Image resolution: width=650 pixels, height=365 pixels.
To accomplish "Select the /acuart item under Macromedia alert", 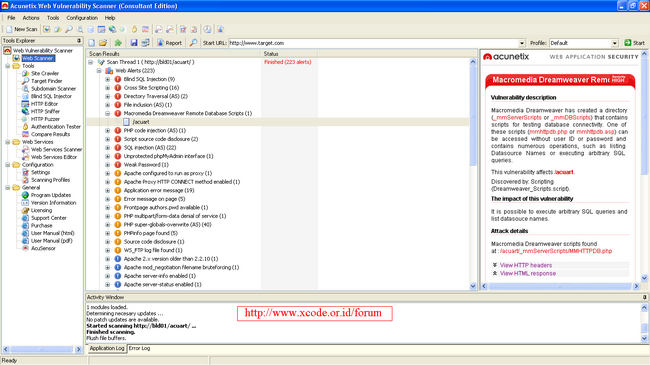I will (x=141, y=122).
